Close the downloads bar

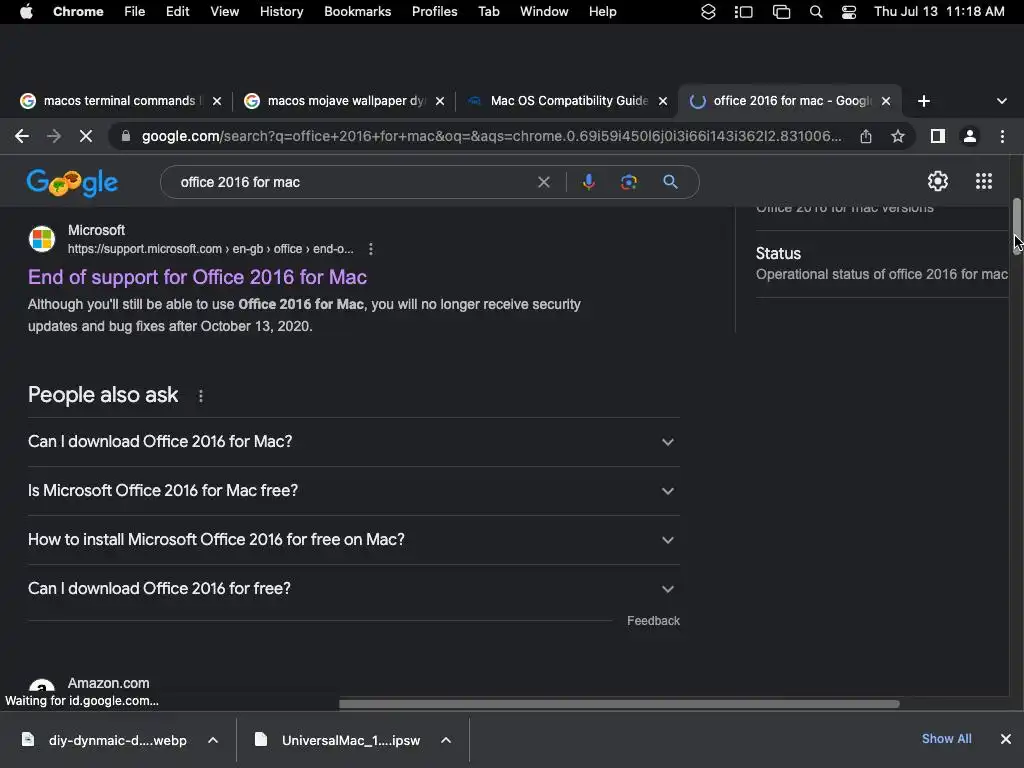1006,739
